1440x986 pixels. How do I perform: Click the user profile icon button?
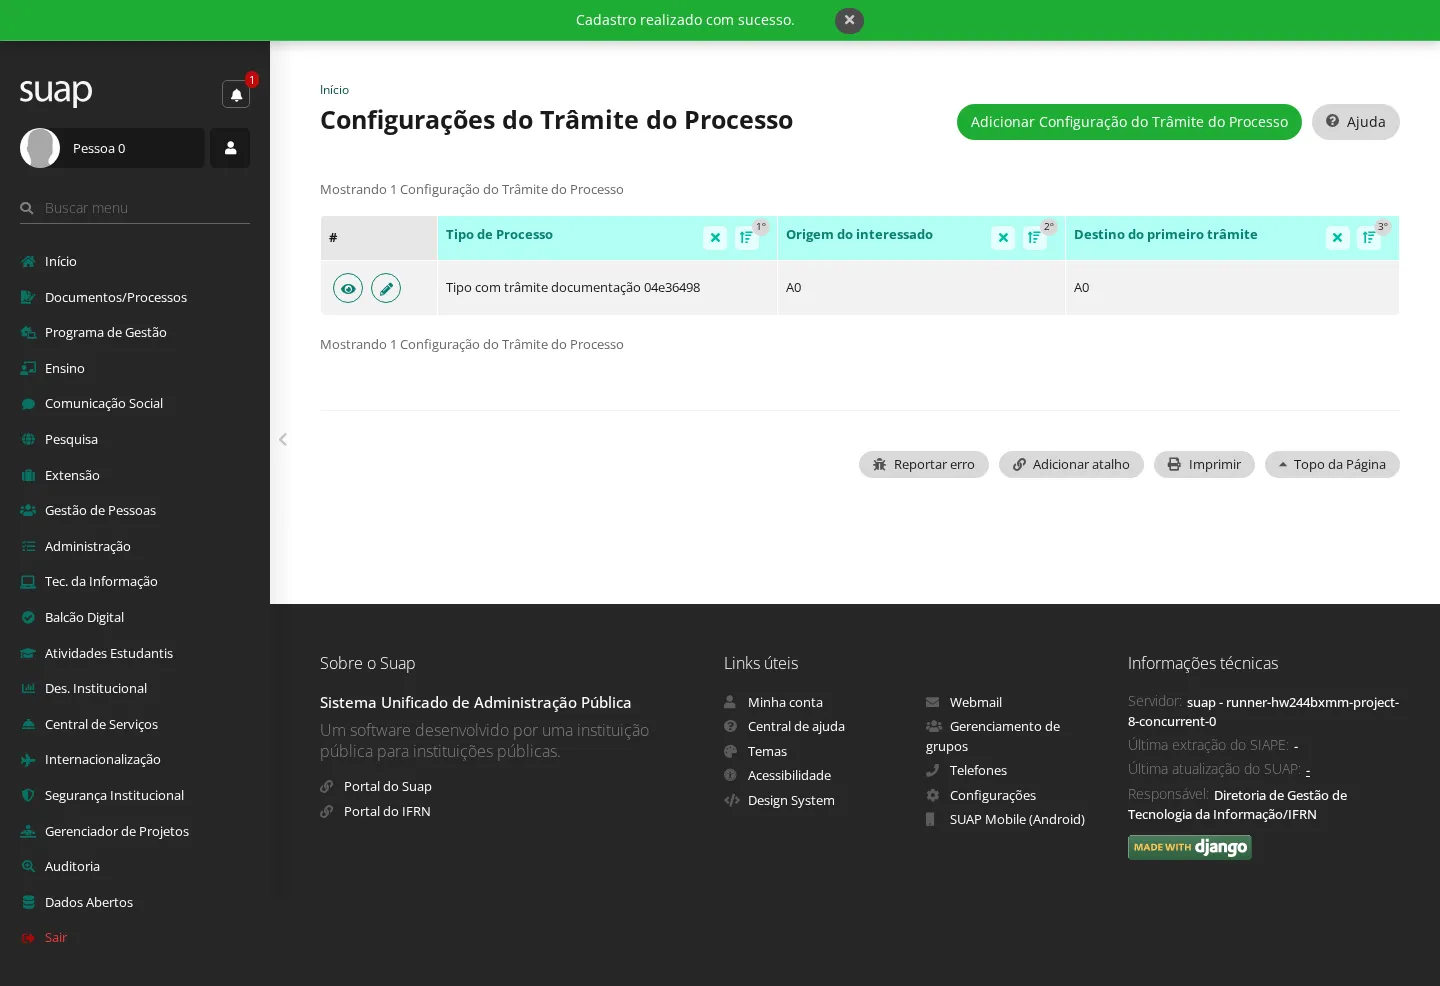click(x=230, y=148)
